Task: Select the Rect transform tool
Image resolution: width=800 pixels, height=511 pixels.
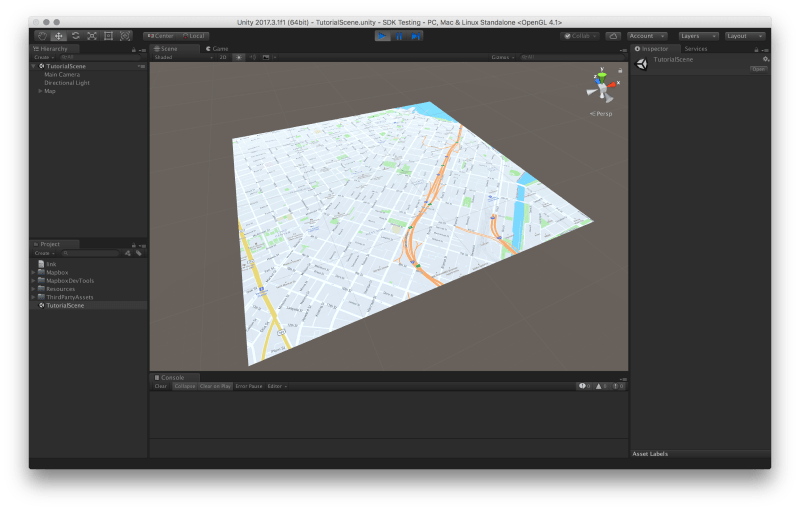Action: [x=108, y=36]
